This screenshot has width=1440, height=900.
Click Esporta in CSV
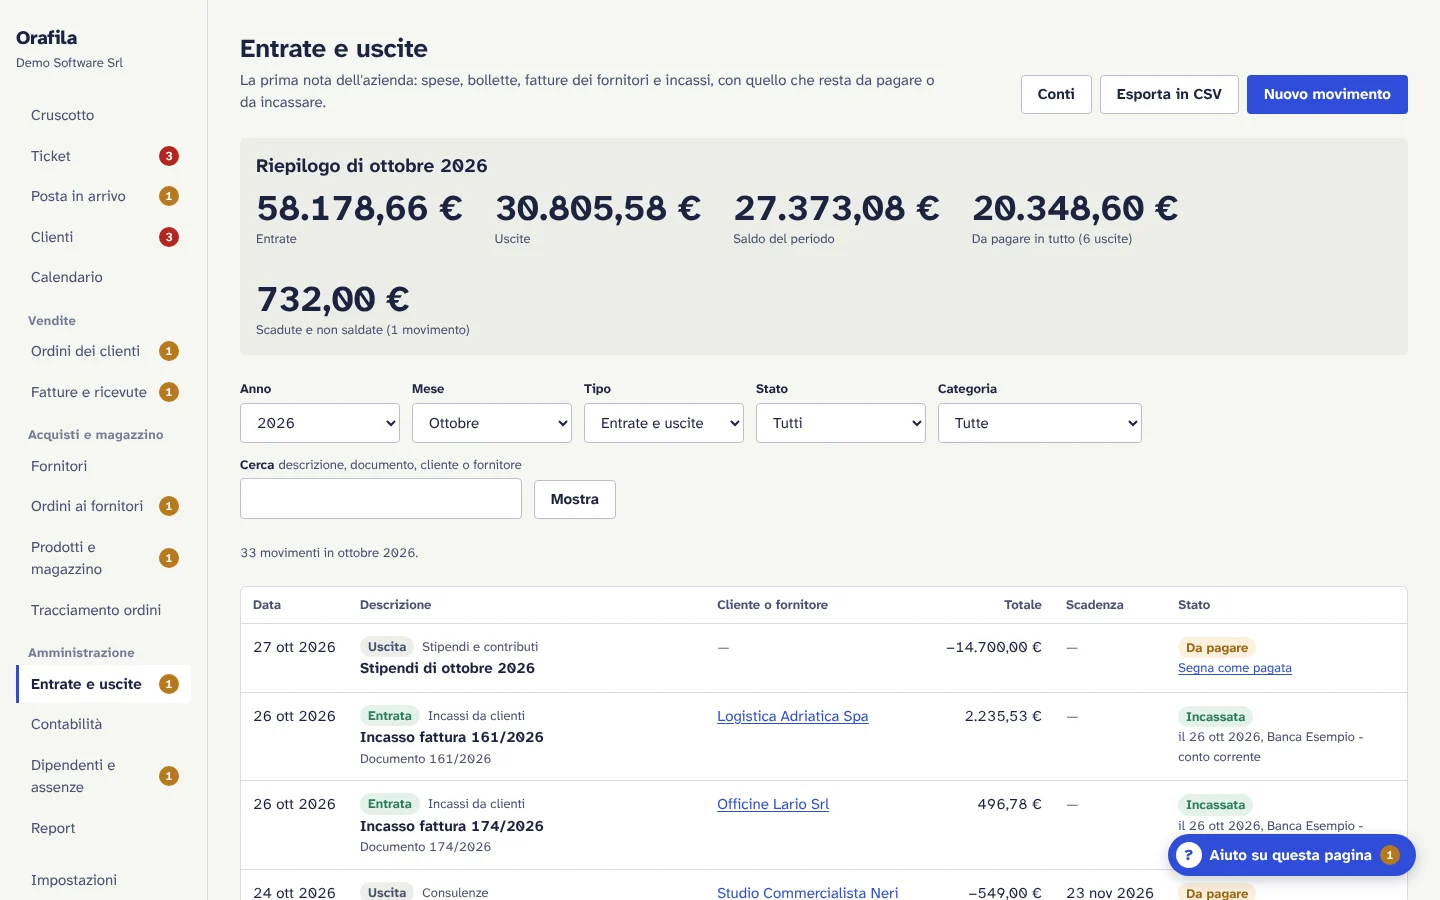coord(1169,94)
